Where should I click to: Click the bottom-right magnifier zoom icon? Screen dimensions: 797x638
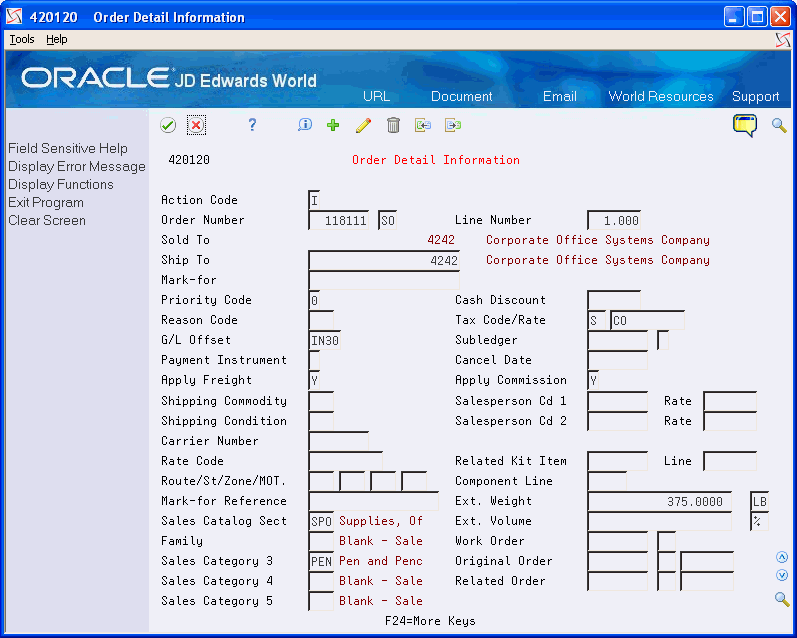[x=782, y=599]
